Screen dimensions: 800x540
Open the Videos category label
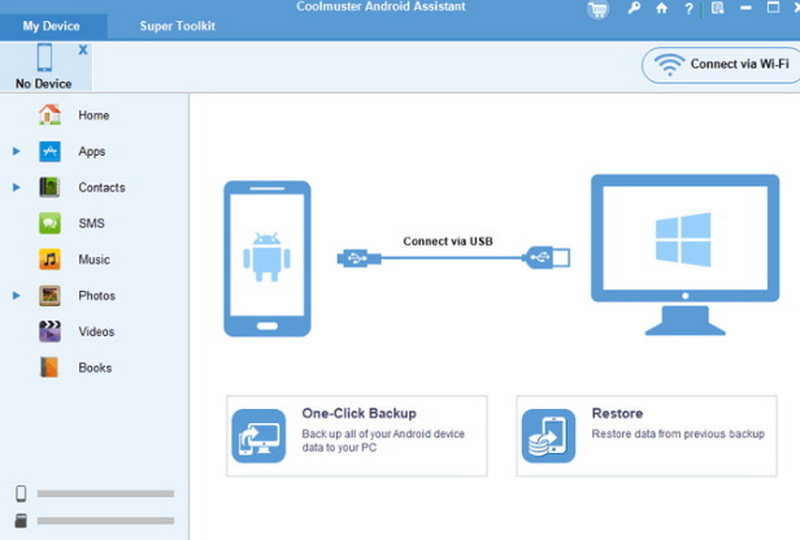[96, 332]
